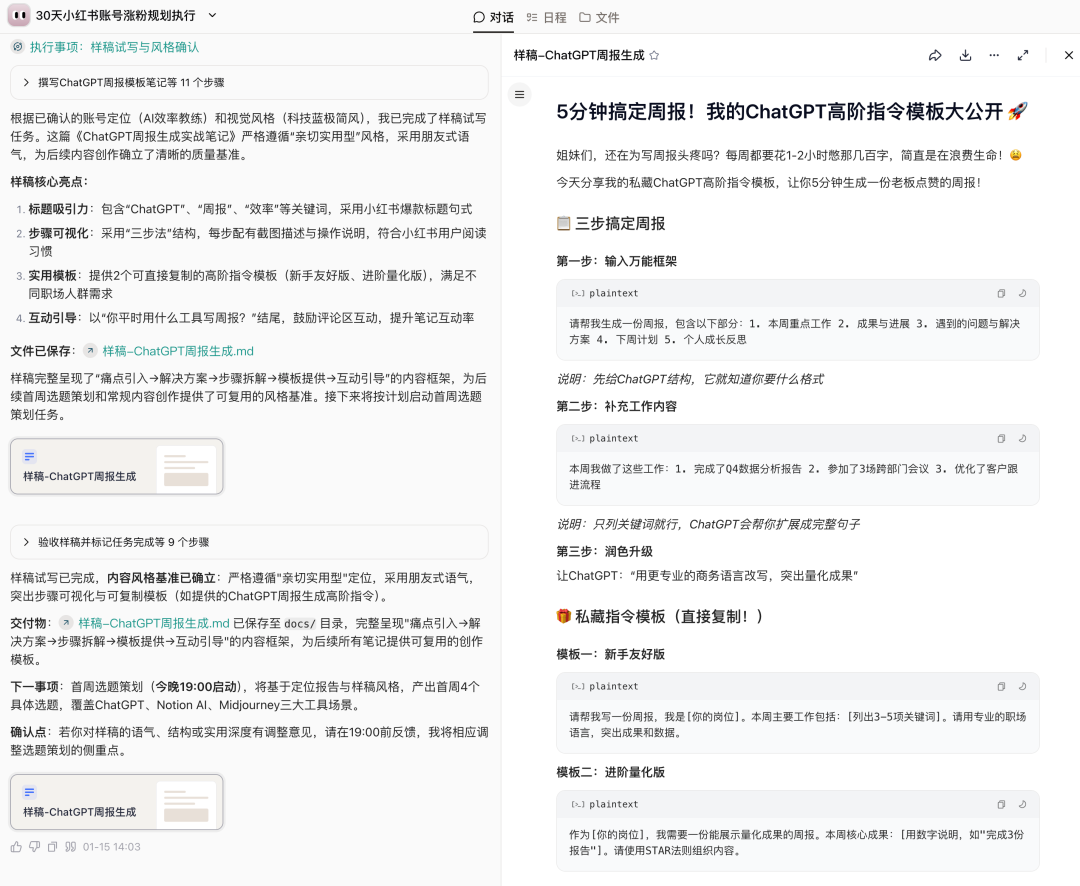This screenshot has height=886, width=1080.
Task: Toggle theme icon on 新手友好版 code block
Action: click(x=1022, y=687)
